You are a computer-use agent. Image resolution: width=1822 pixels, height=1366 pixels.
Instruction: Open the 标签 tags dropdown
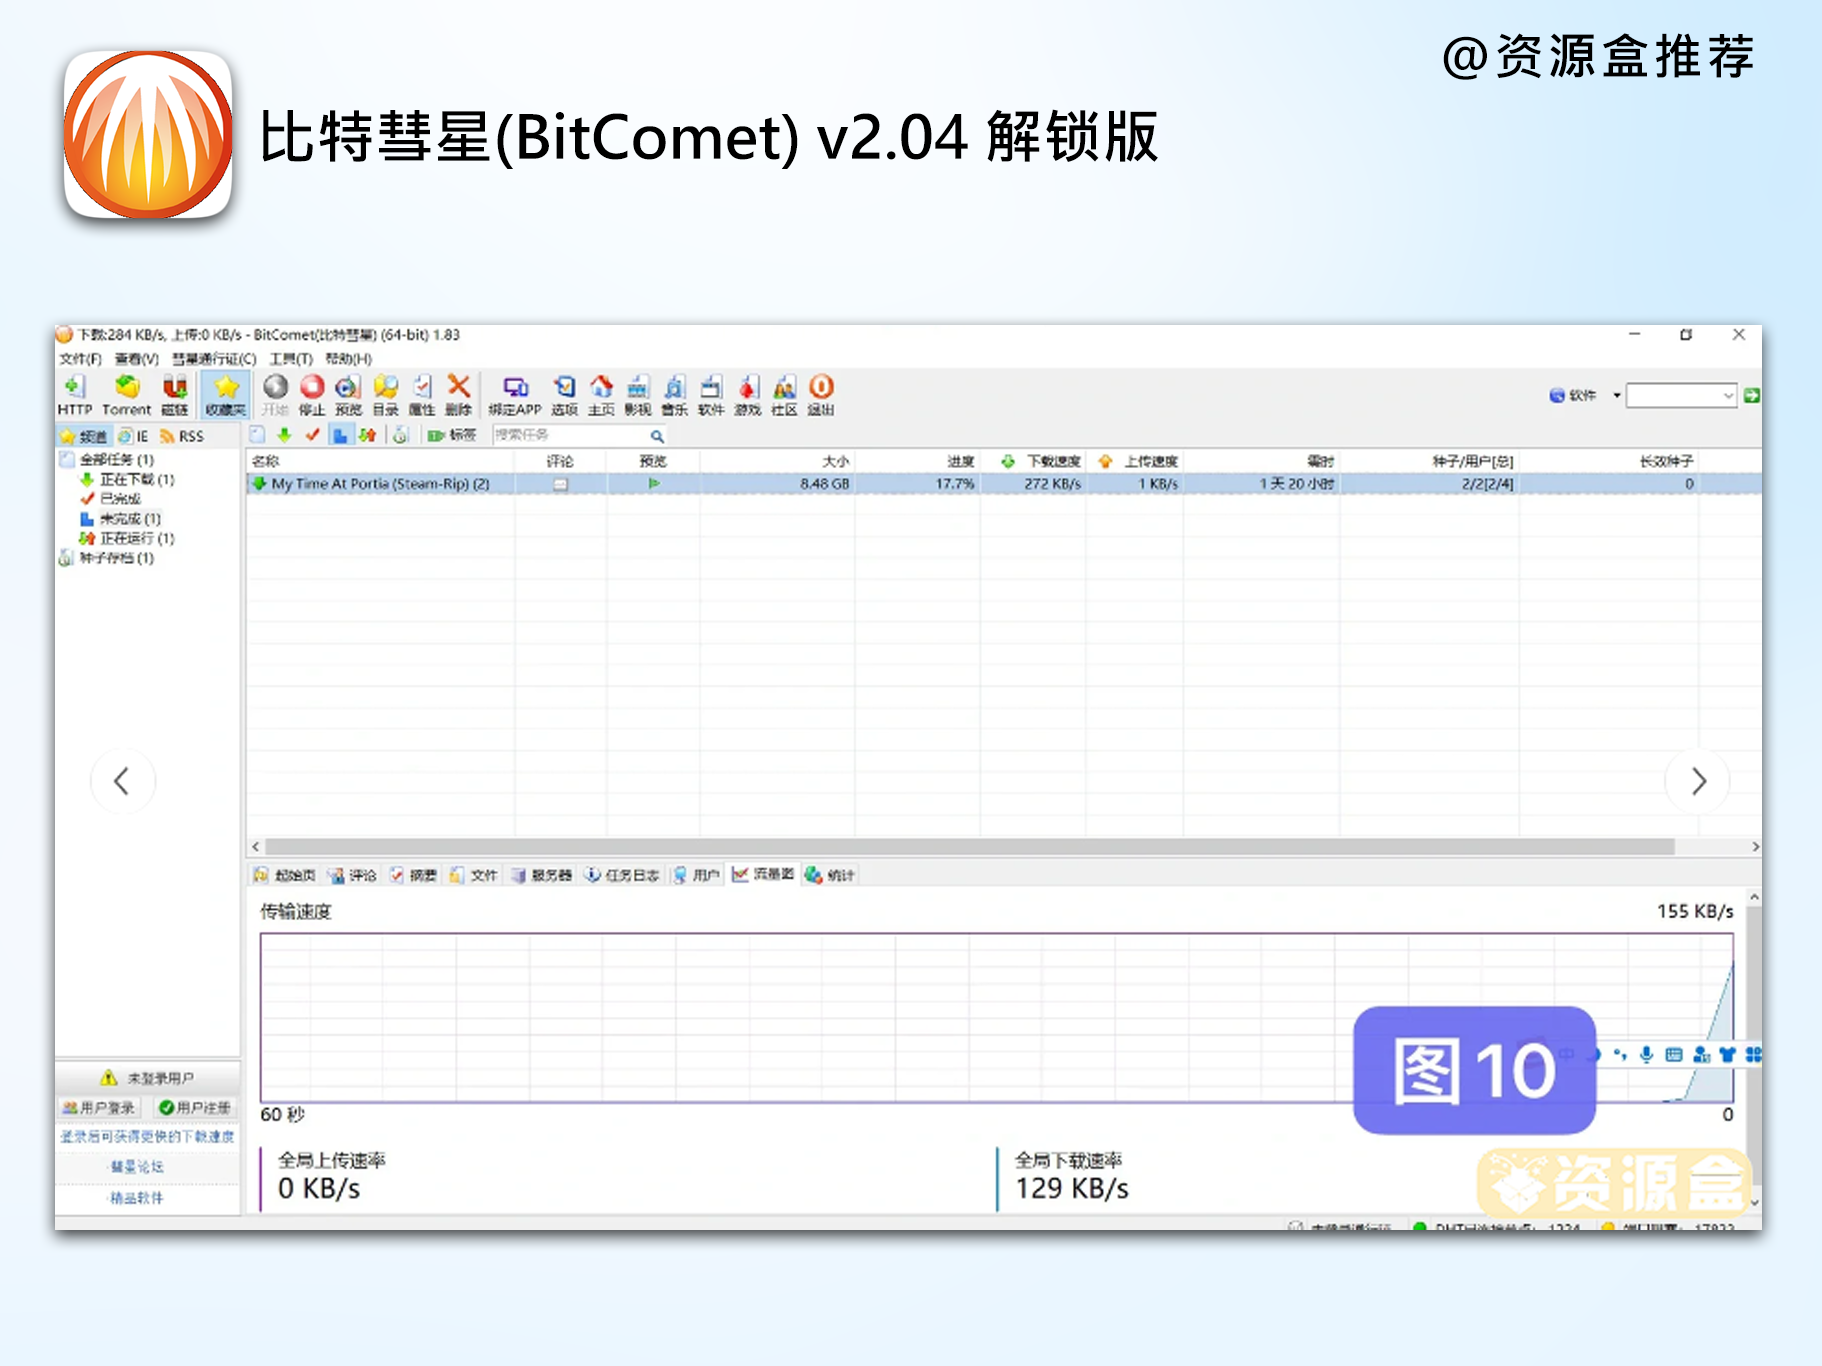click(x=452, y=435)
